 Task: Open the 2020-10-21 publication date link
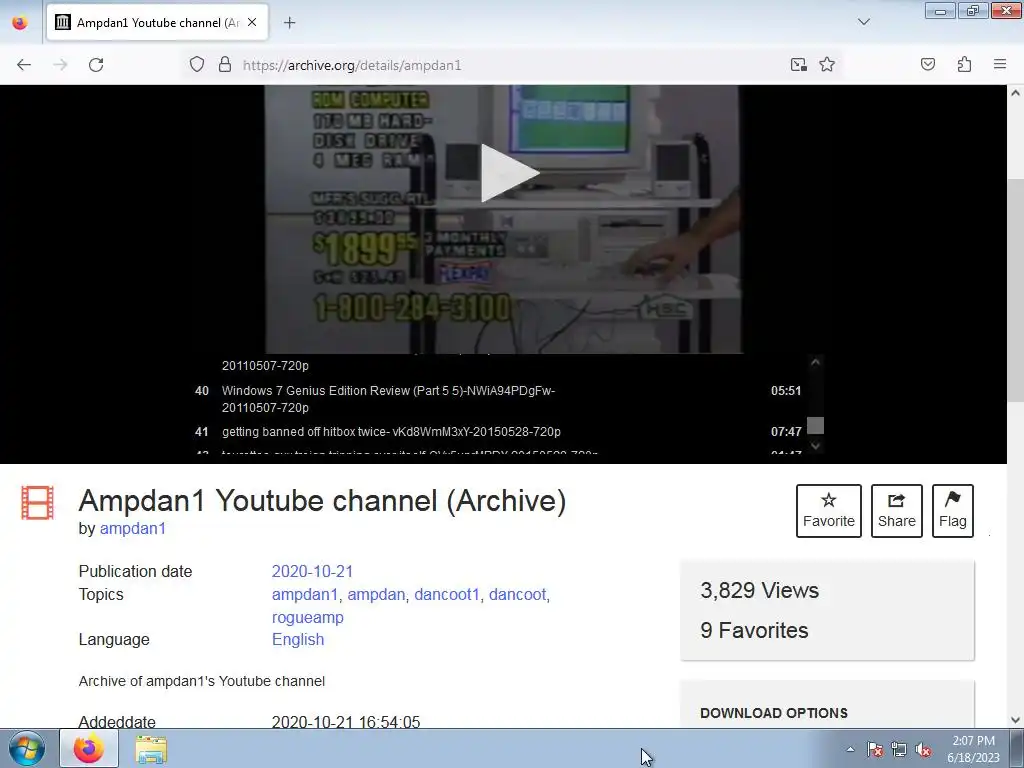(x=312, y=571)
